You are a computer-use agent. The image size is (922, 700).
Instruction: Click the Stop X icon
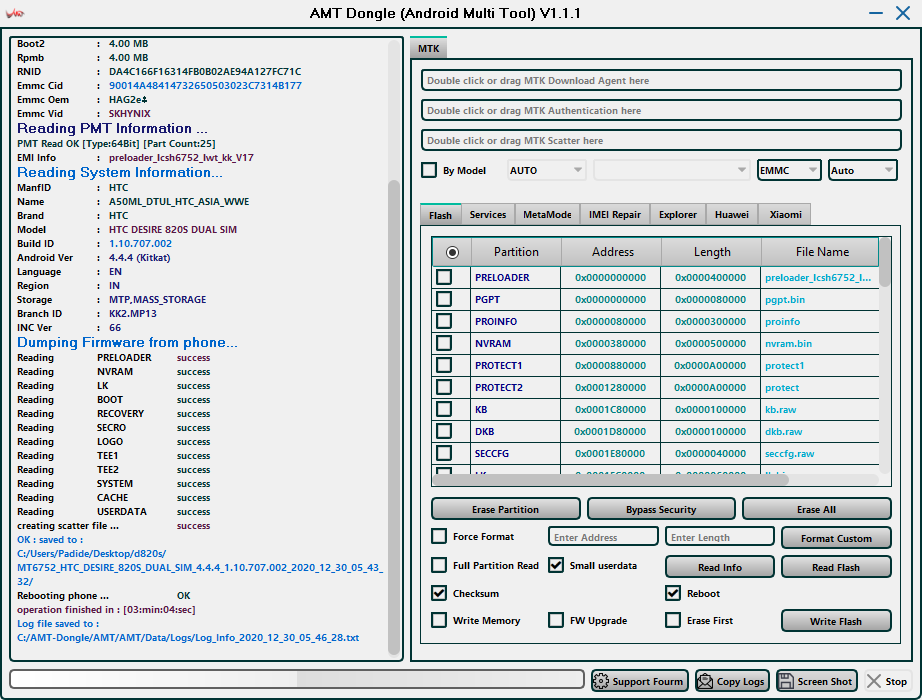[873, 681]
